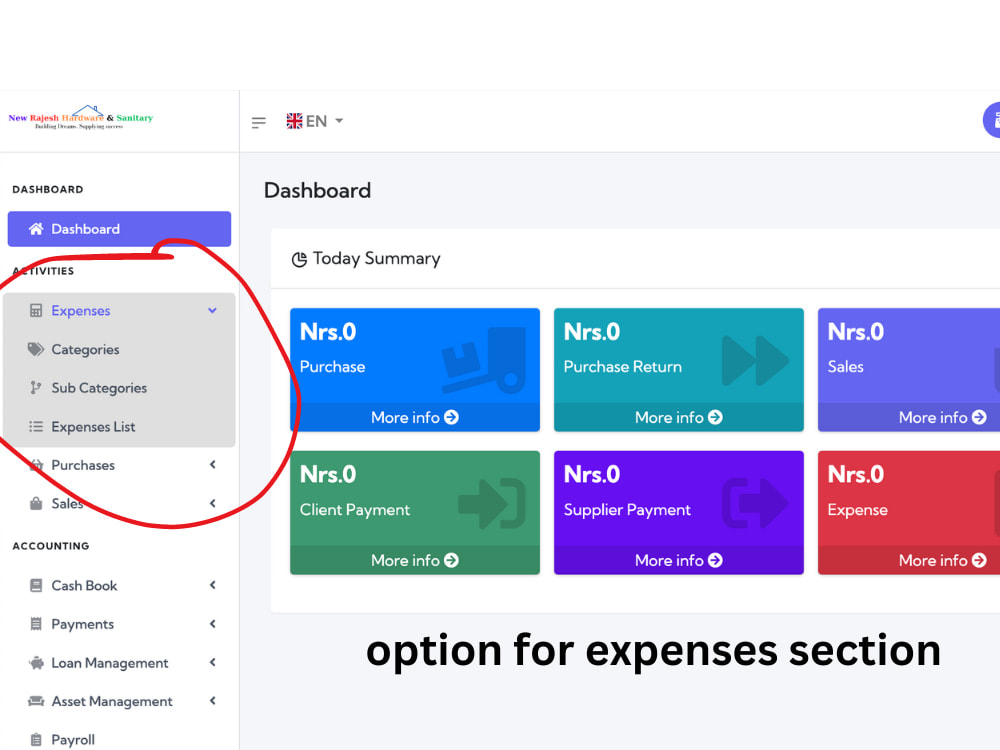The width and height of the screenshot is (1000, 750).
Task: Open the EN language dropdown
Action: point(315,121)
